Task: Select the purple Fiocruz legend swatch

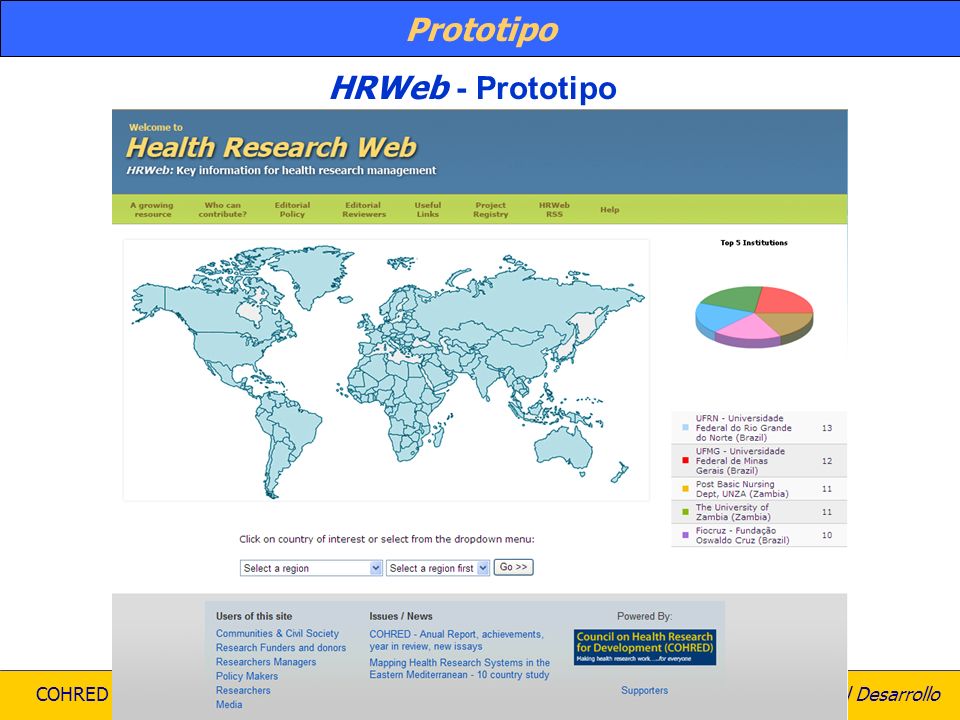Action: [x=685, y=535]
